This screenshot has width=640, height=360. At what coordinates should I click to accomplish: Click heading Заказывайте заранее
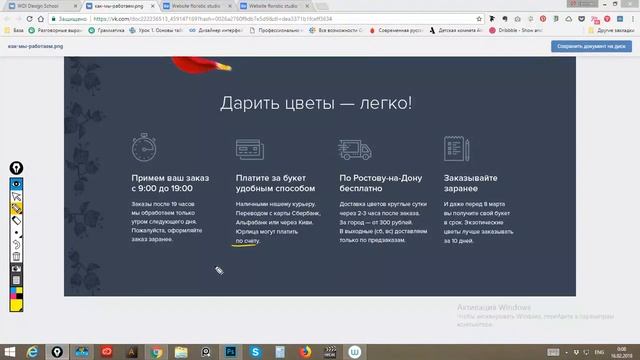click(471, 183)
